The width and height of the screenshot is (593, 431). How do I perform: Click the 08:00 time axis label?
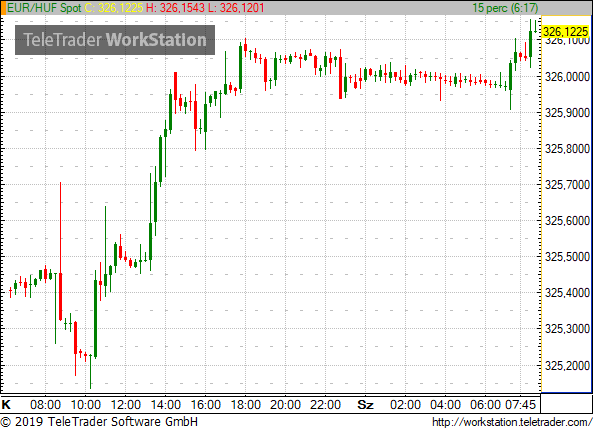45,405
